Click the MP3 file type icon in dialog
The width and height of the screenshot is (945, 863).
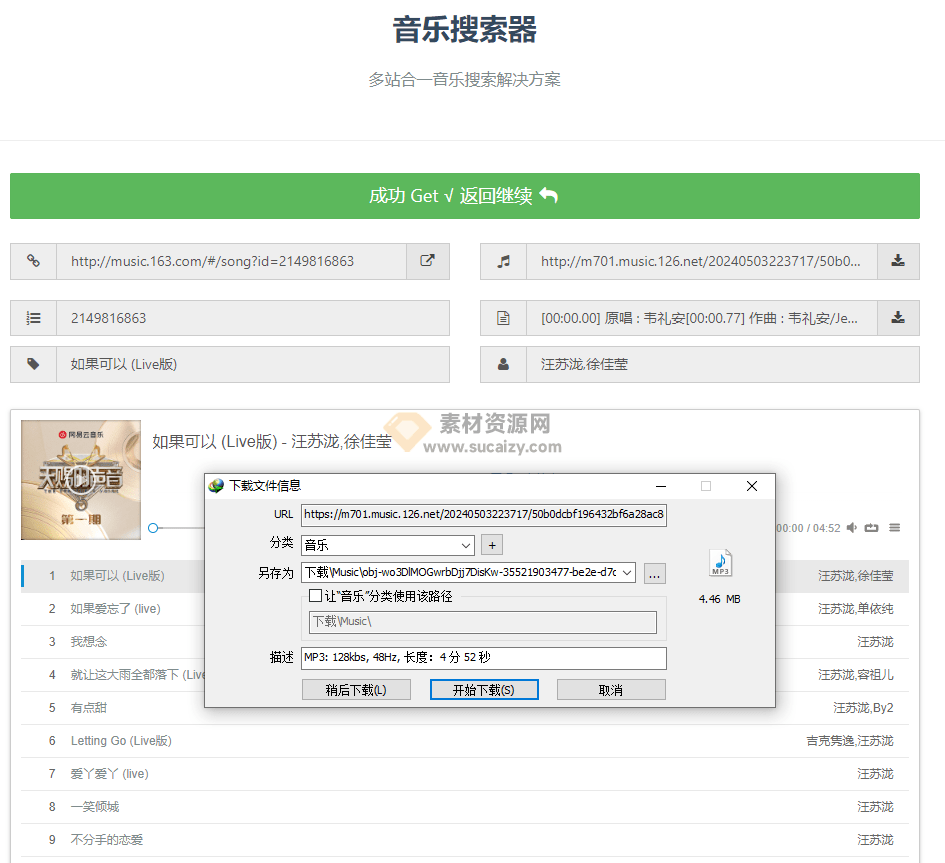[719, 562]
